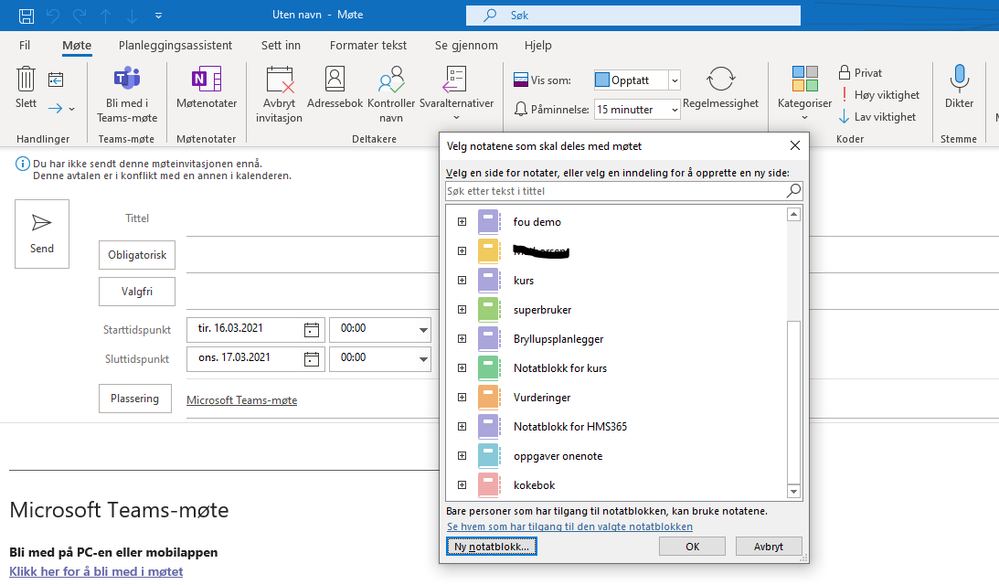The width and height of the screenshot is (999, 585).
Task: Open the quick access toolbar customize dropdown
Action: 159,15
